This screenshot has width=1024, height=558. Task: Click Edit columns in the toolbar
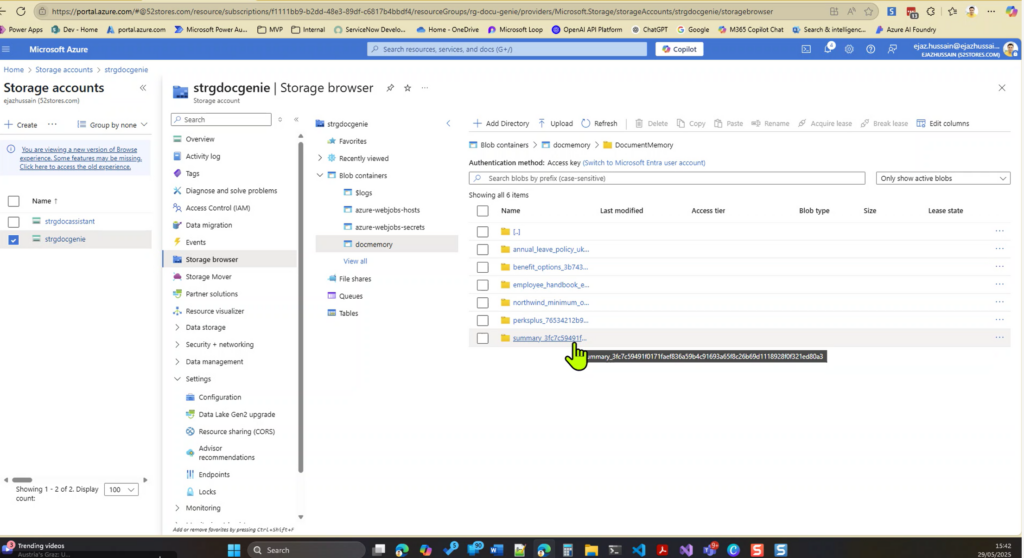942,123
